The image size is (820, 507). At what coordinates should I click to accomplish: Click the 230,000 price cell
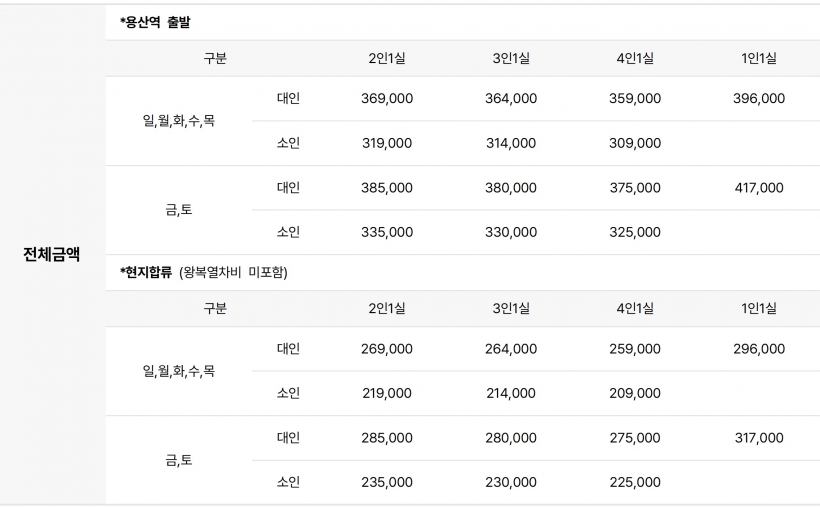[510, 482]
